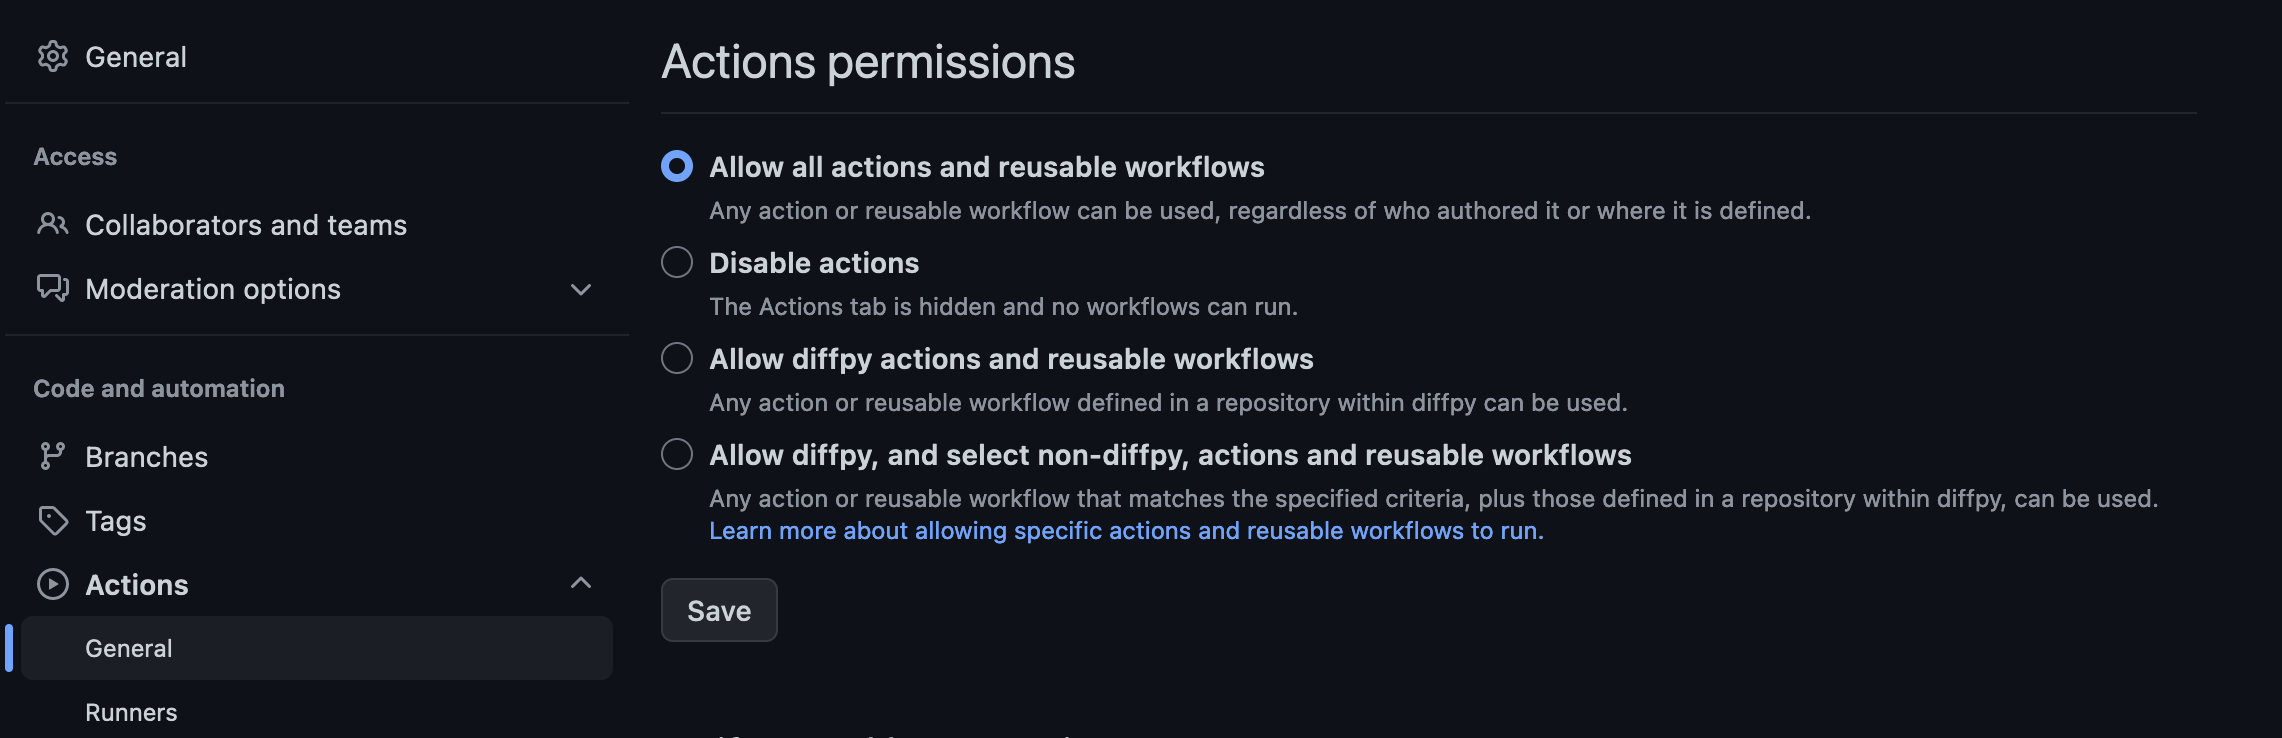The width and height of the screenshot is (2282, 738).
Task: Select the Disable actions option
Action: point(676,262)
